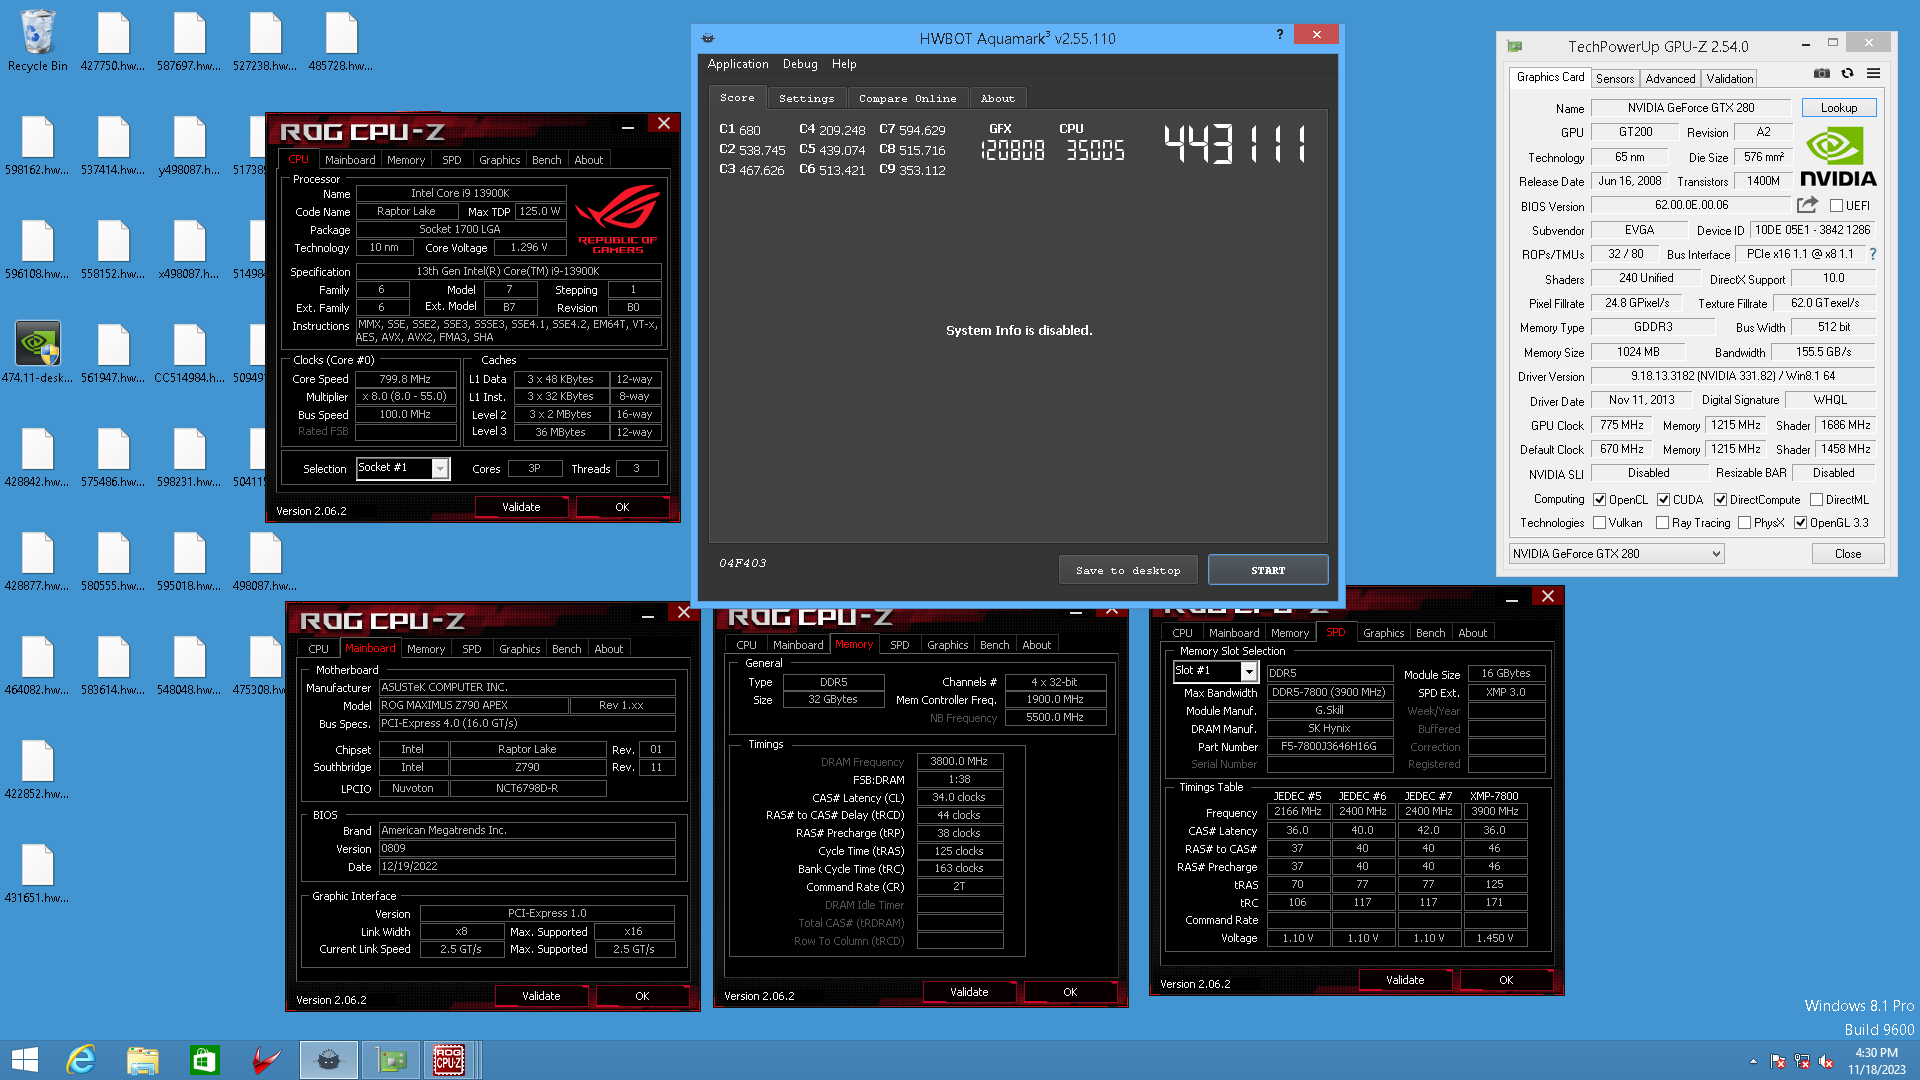1920x1080 pixels.
Task: Open the Debug menu in Aquamark
Action: 800,64
